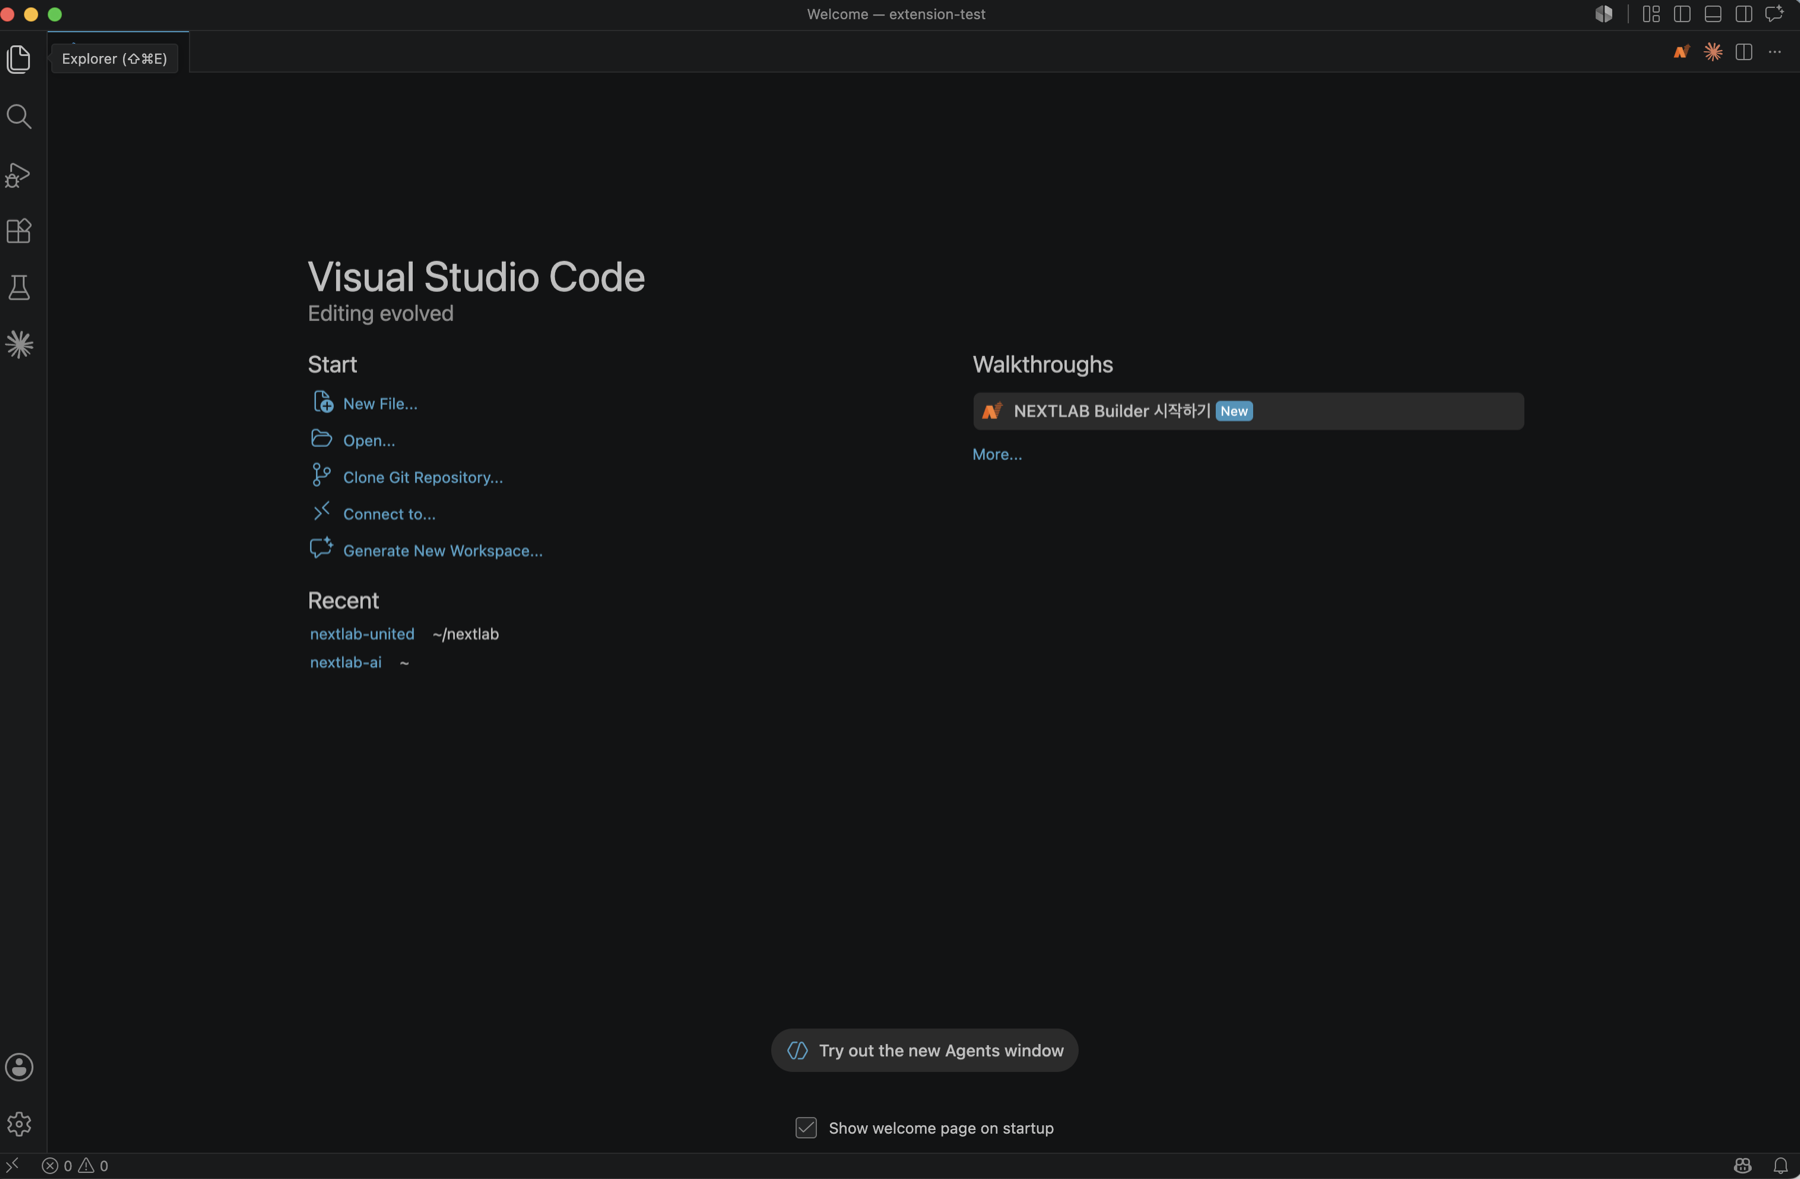Click the starburst icon in editor toolbar
The width and height of the screenshot is (1800, 1179).
[1713, 52]
